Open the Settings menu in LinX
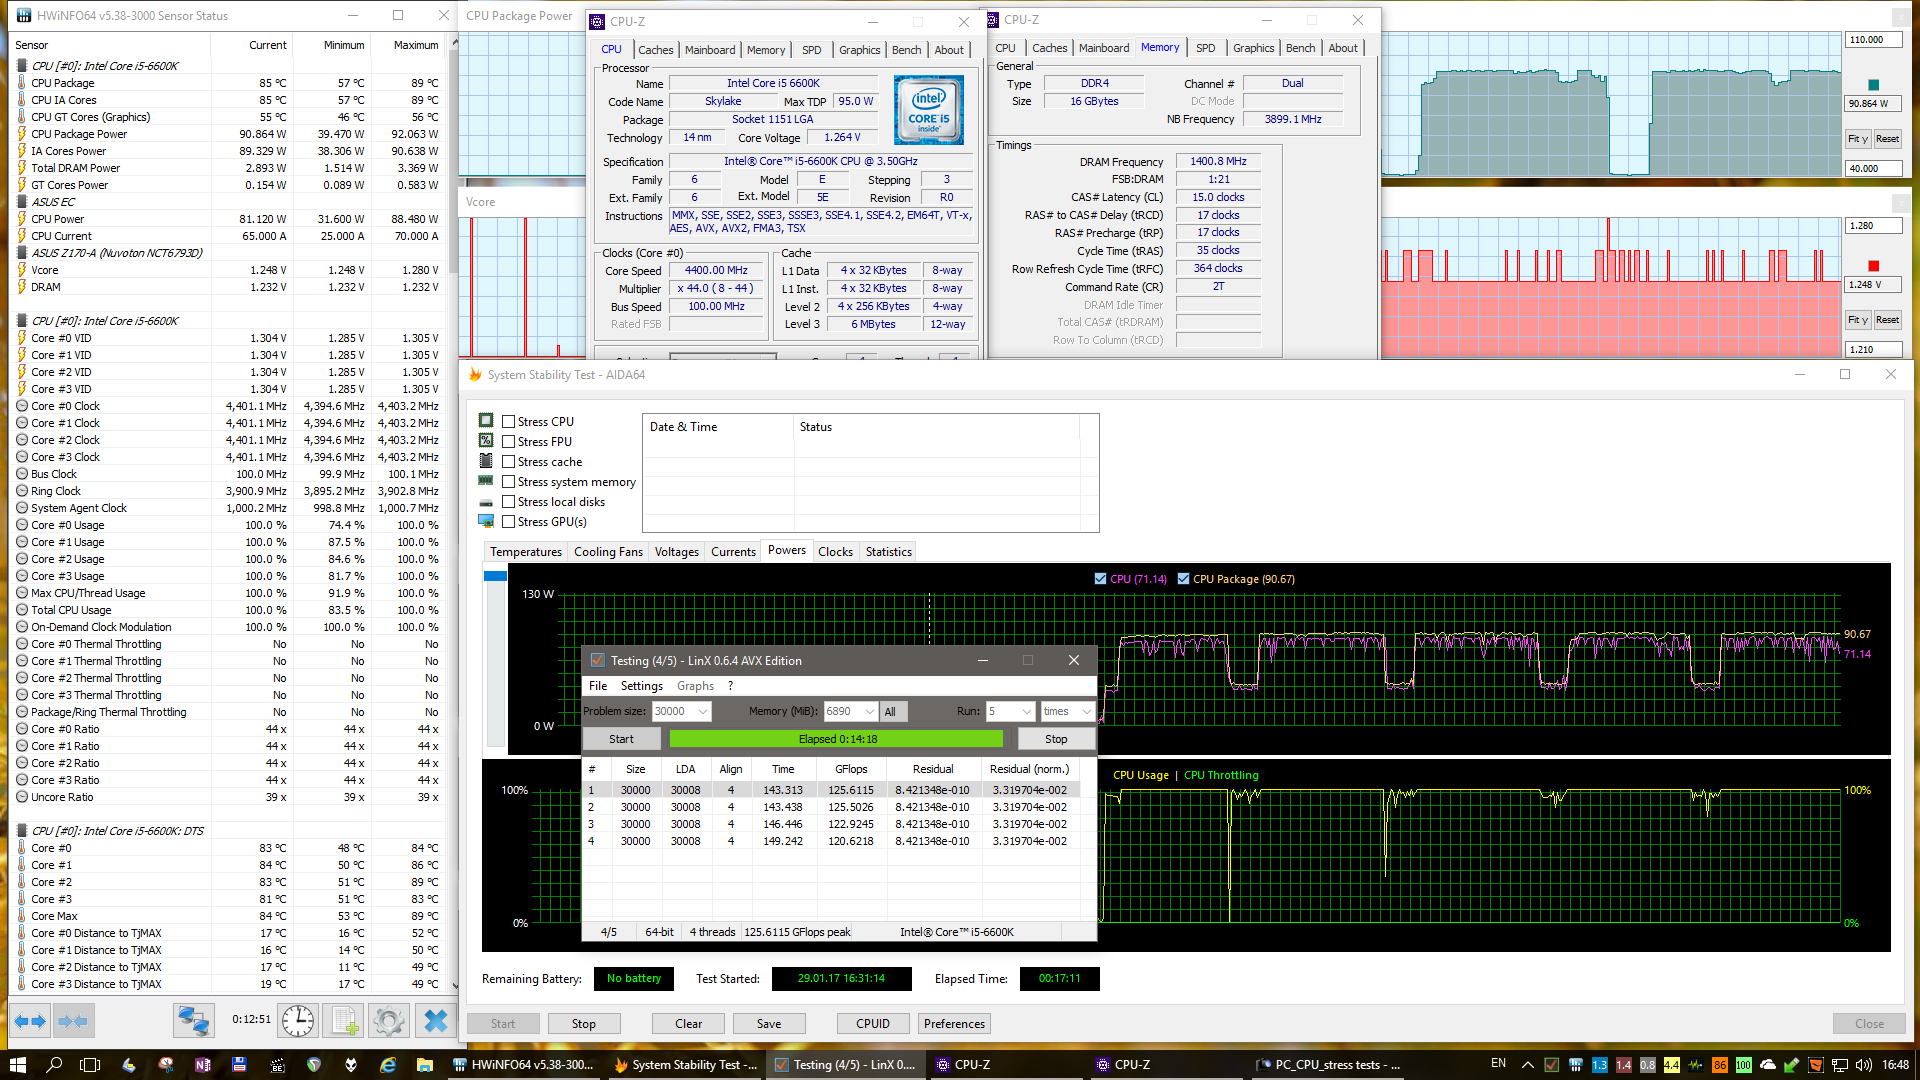The image size is (1920, 1080). [x=641, y=686]
